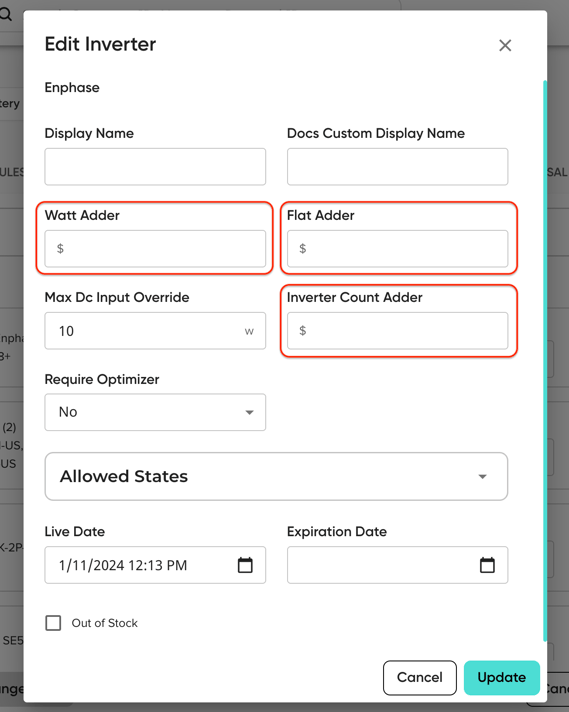Close the Edit Inverter dialog
Image resolution: width=569 pixels, height=712 pixels.
[505, 45]
